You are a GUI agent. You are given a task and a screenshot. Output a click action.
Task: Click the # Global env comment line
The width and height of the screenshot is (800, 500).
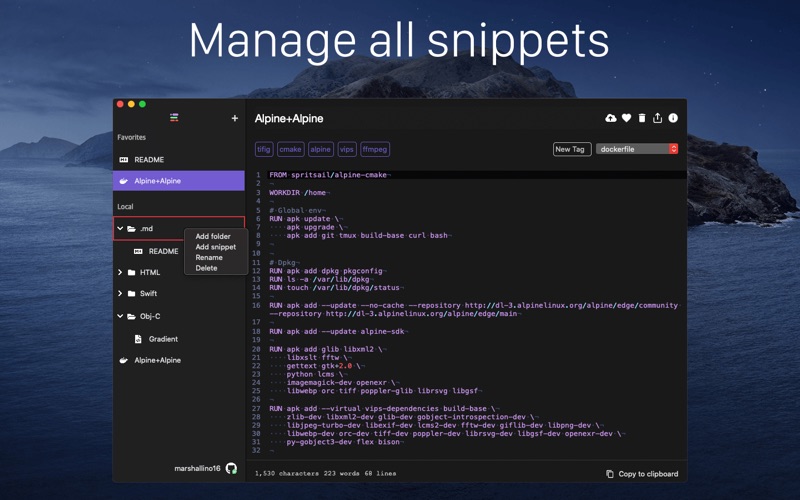point(297,210)
